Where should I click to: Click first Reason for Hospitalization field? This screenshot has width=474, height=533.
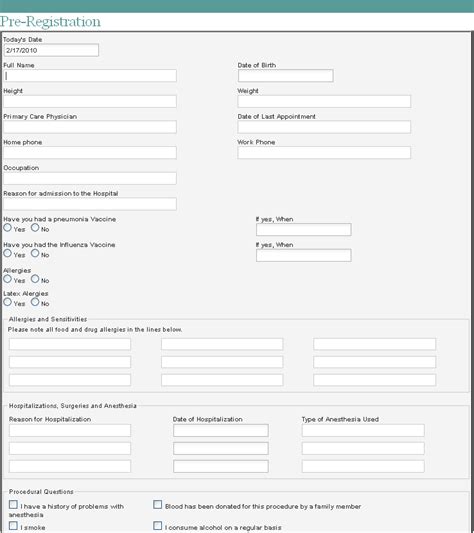(x=70, y=430)
